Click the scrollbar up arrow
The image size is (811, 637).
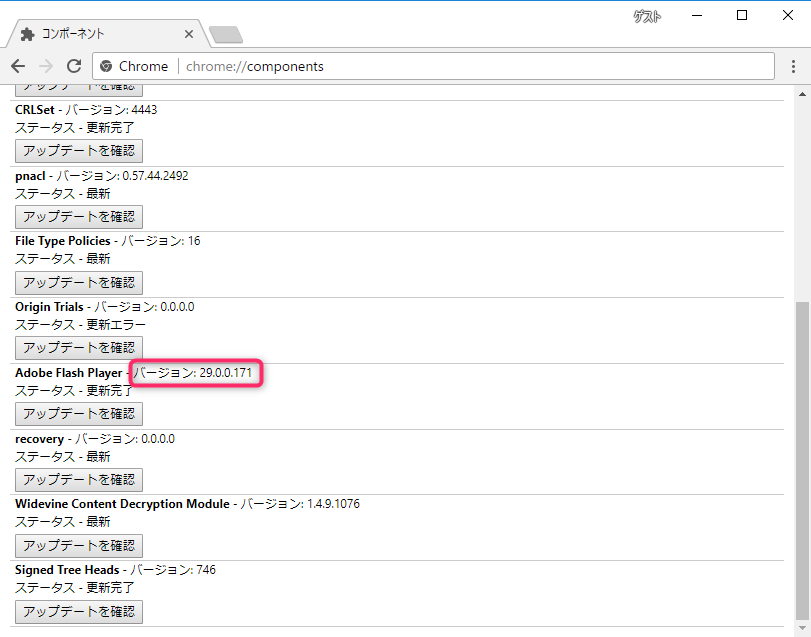click(802, 93)
